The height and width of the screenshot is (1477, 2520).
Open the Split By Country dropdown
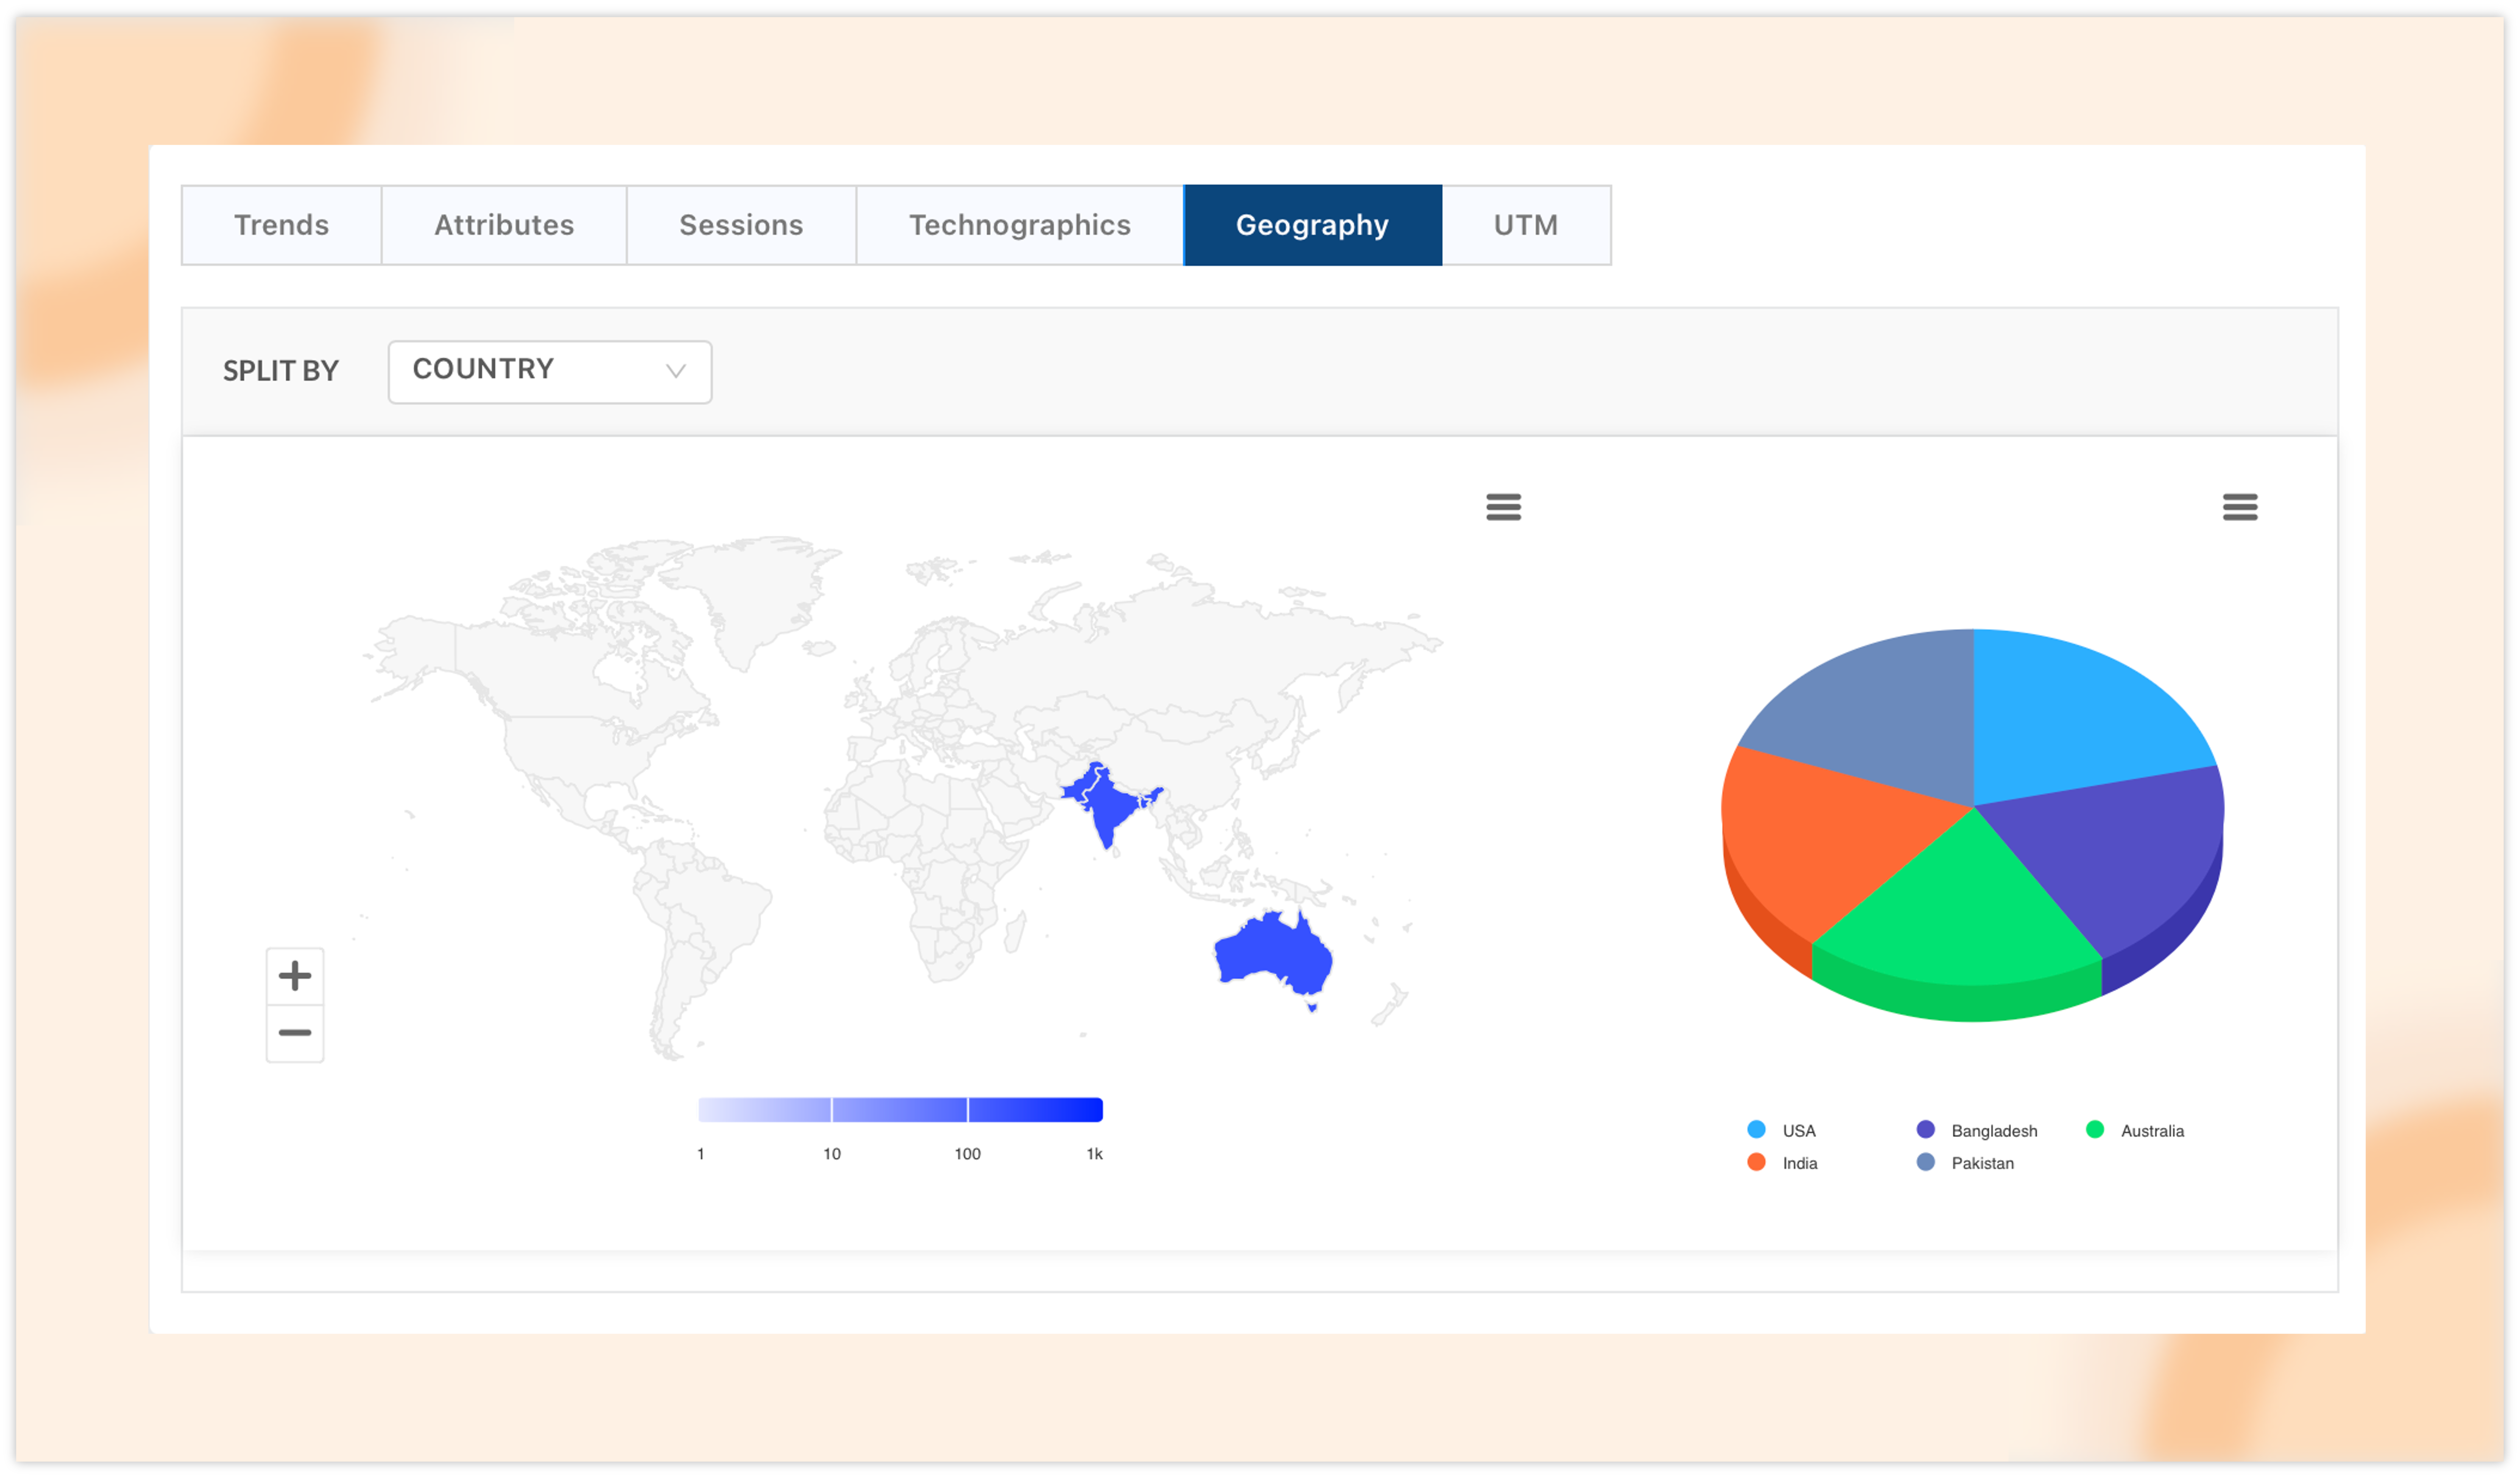tap(549, 371)
